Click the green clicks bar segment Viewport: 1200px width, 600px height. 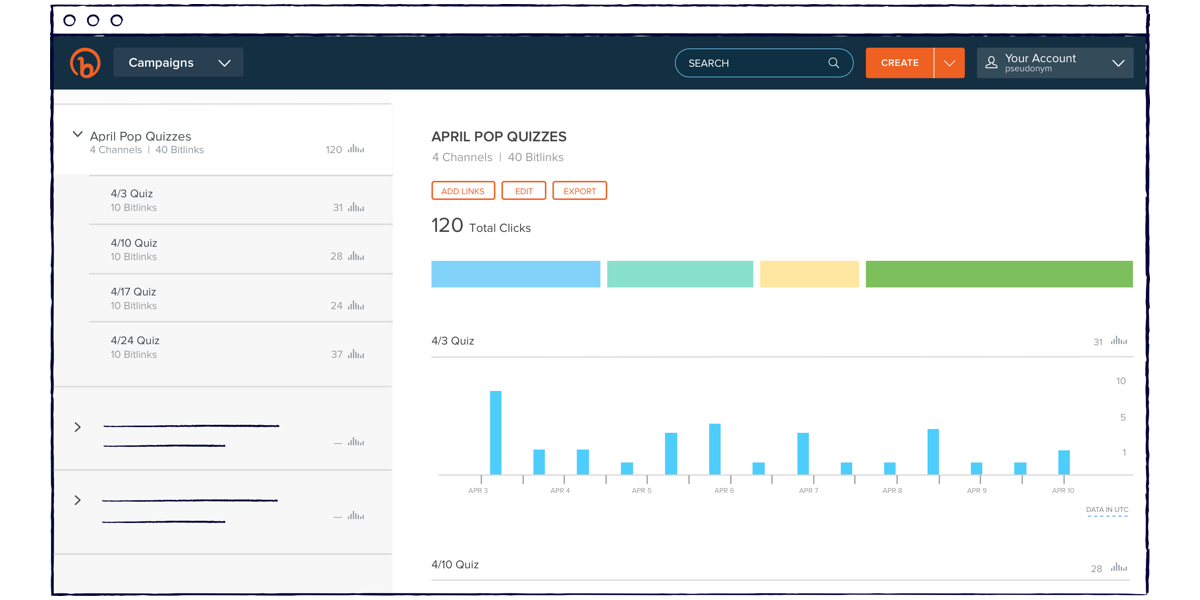pos(999,274)
